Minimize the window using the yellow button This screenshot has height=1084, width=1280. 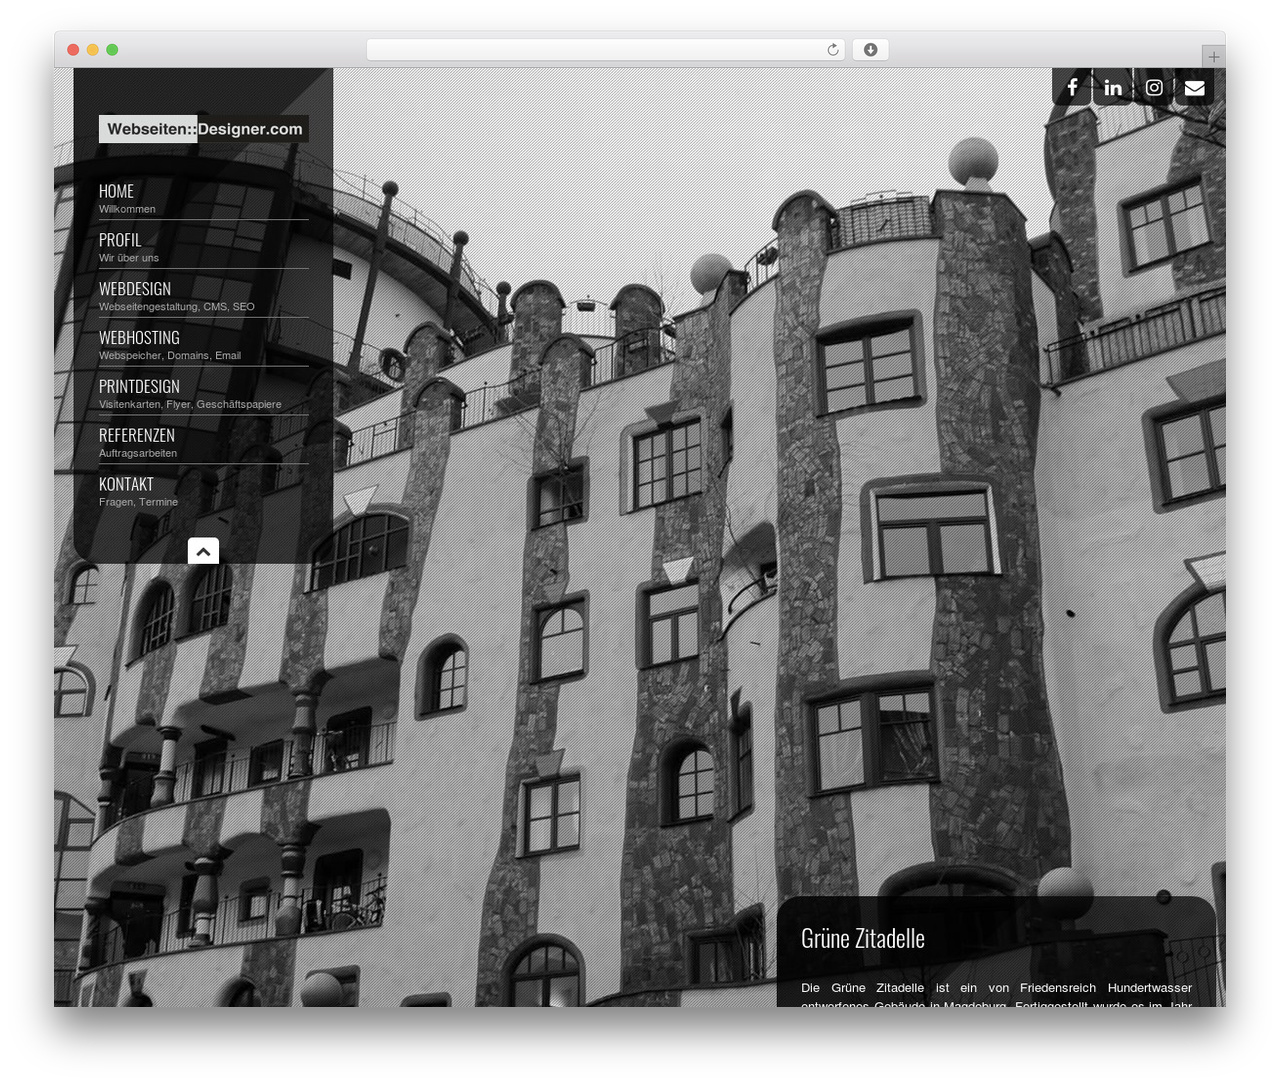(93, 50)
